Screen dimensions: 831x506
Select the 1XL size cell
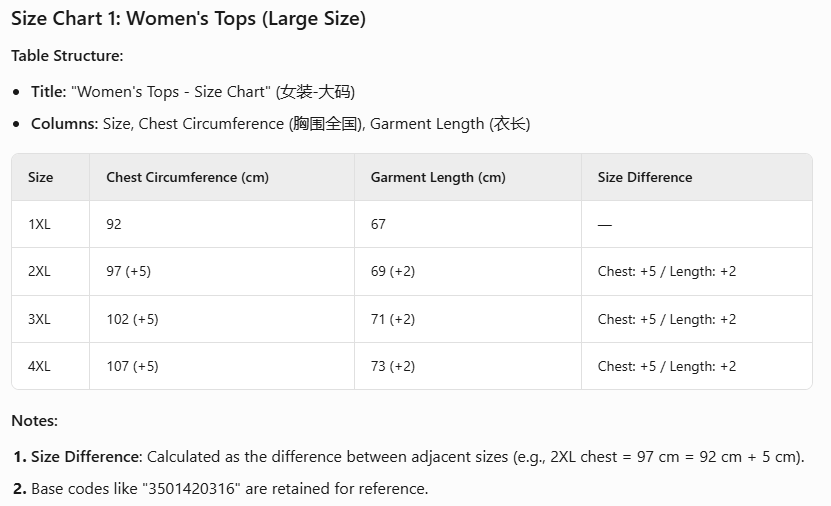point(39,224)
